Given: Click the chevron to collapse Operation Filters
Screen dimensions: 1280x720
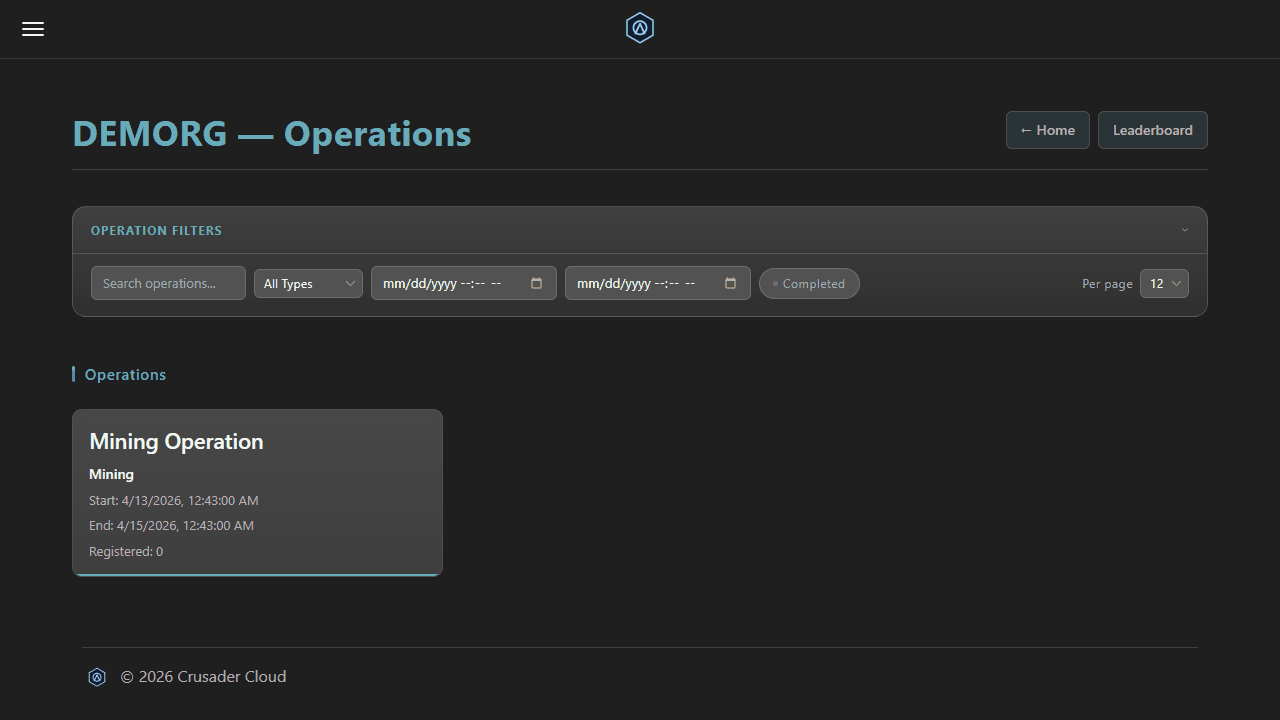Looking at the screenshot, I should point(1185,230).
